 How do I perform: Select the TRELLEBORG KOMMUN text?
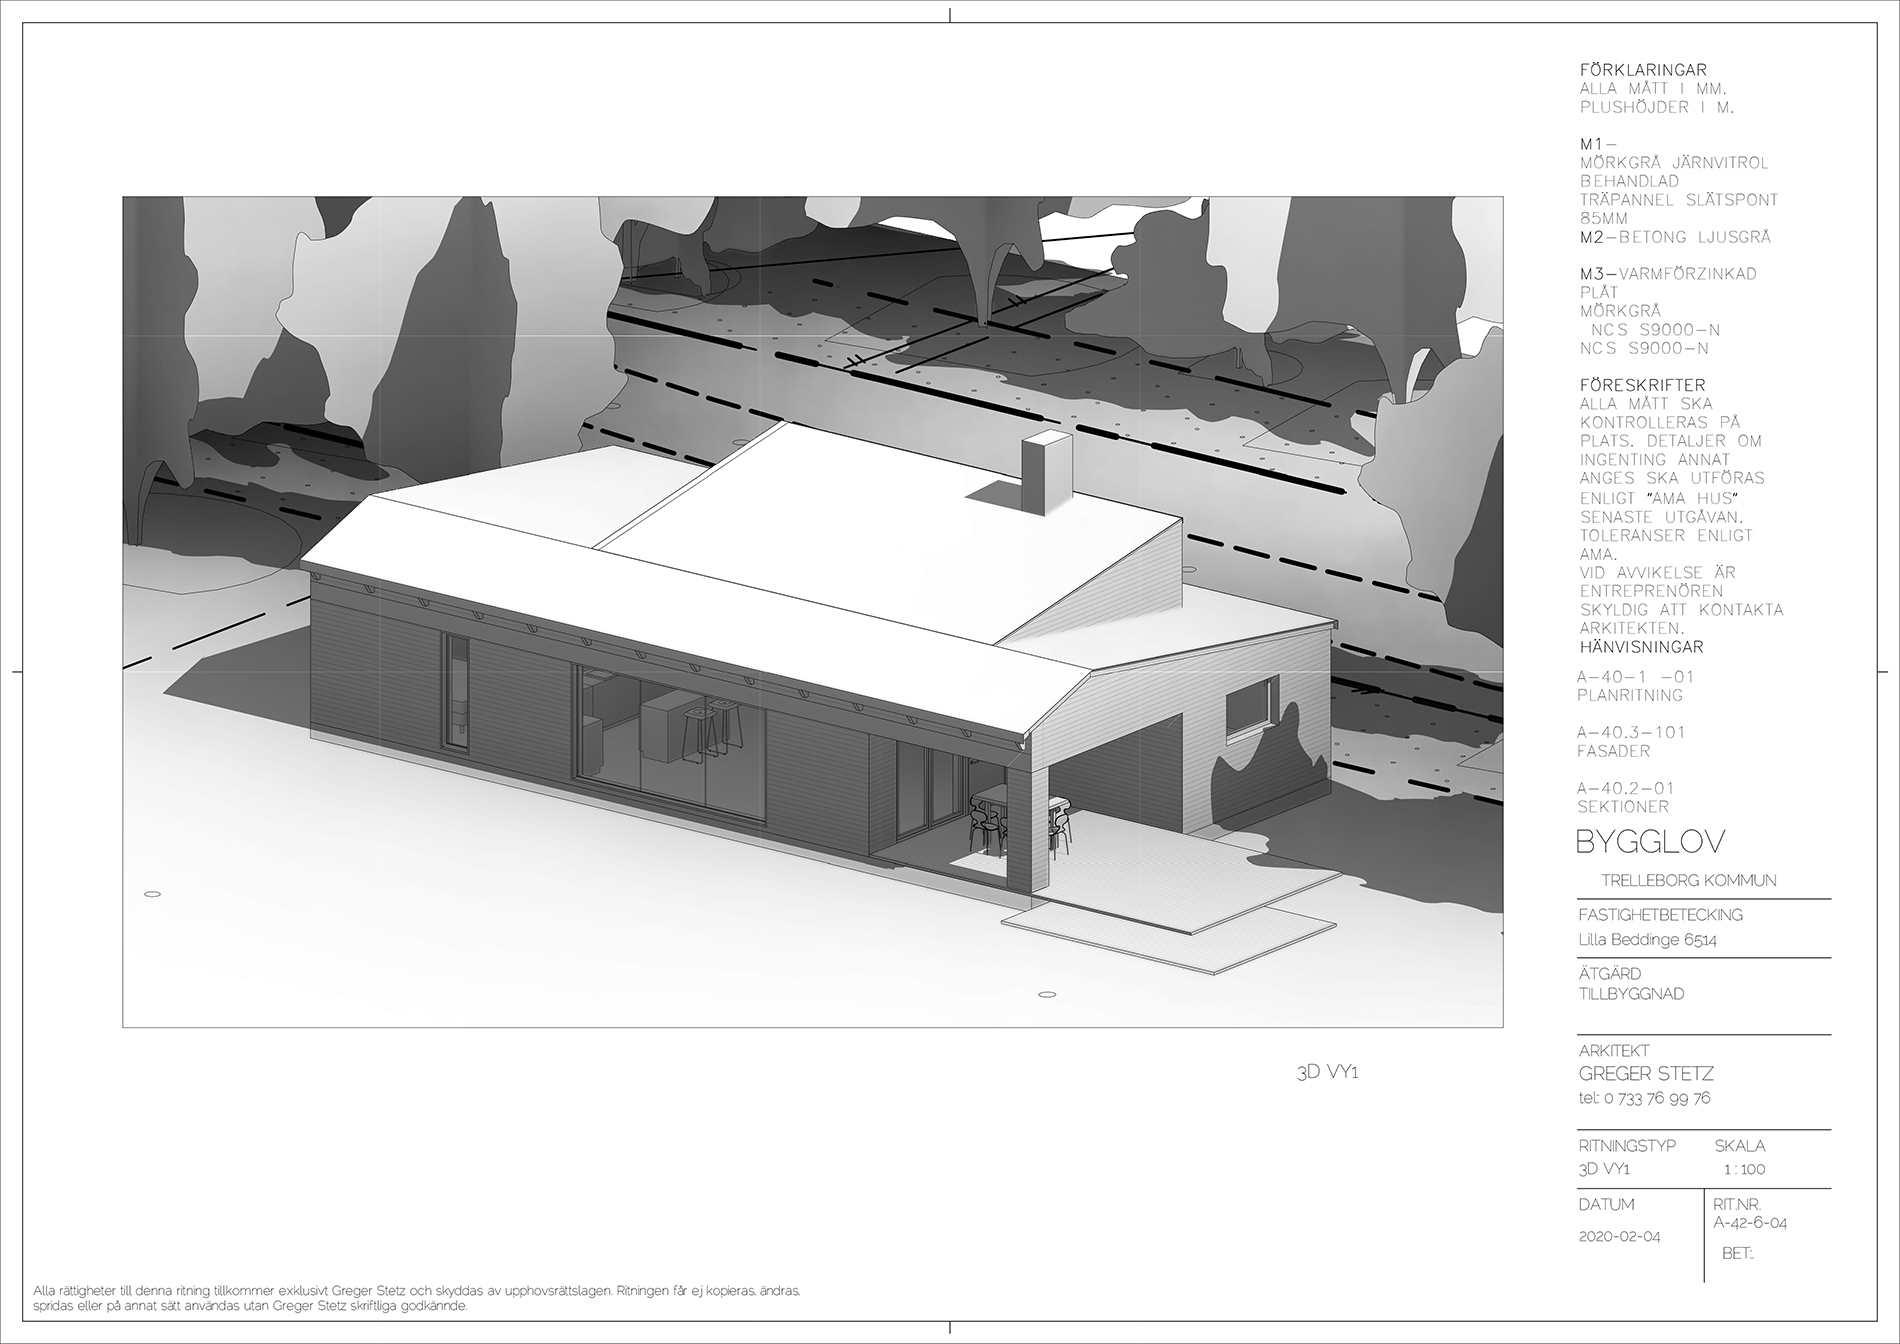coord(1688,881)
